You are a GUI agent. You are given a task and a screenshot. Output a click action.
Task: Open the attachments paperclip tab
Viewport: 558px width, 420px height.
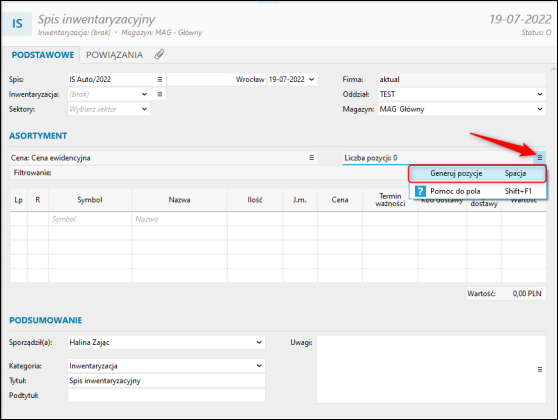159,54
